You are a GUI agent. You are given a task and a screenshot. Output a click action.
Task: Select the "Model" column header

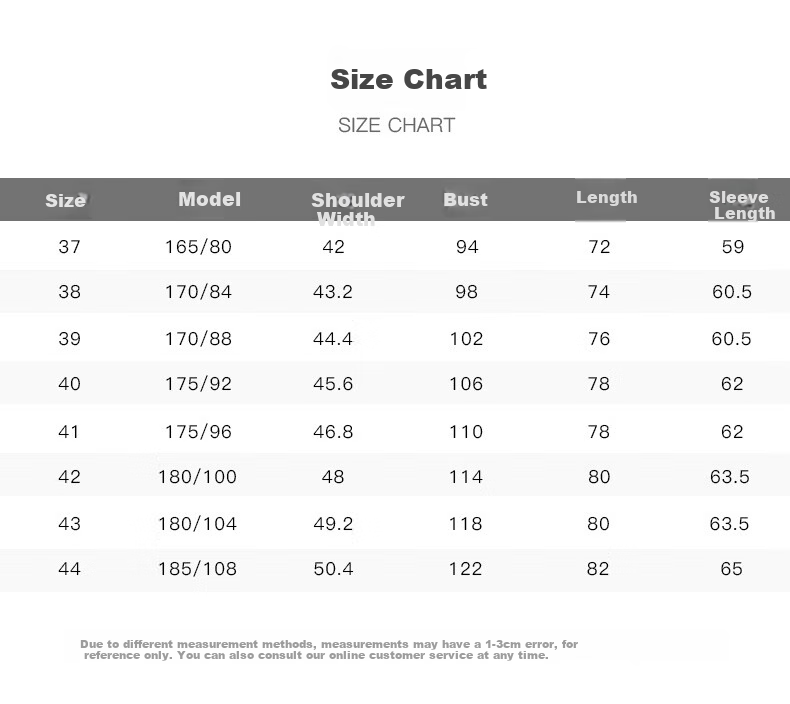click(209, 199)
